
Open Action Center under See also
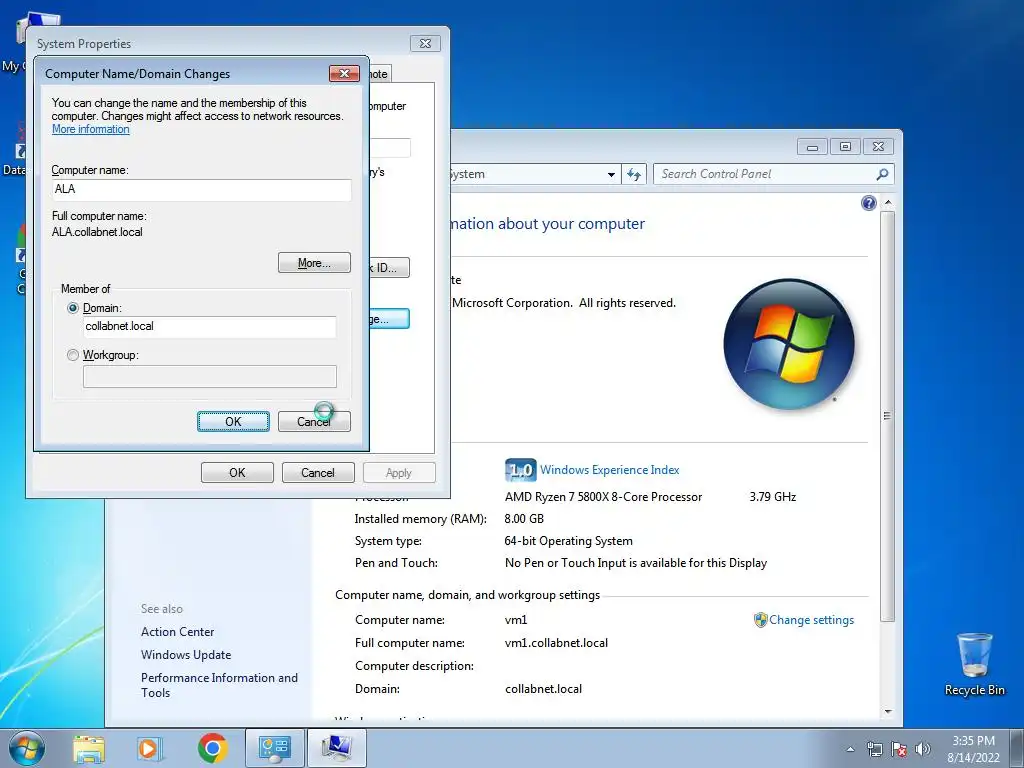point(178,632)
